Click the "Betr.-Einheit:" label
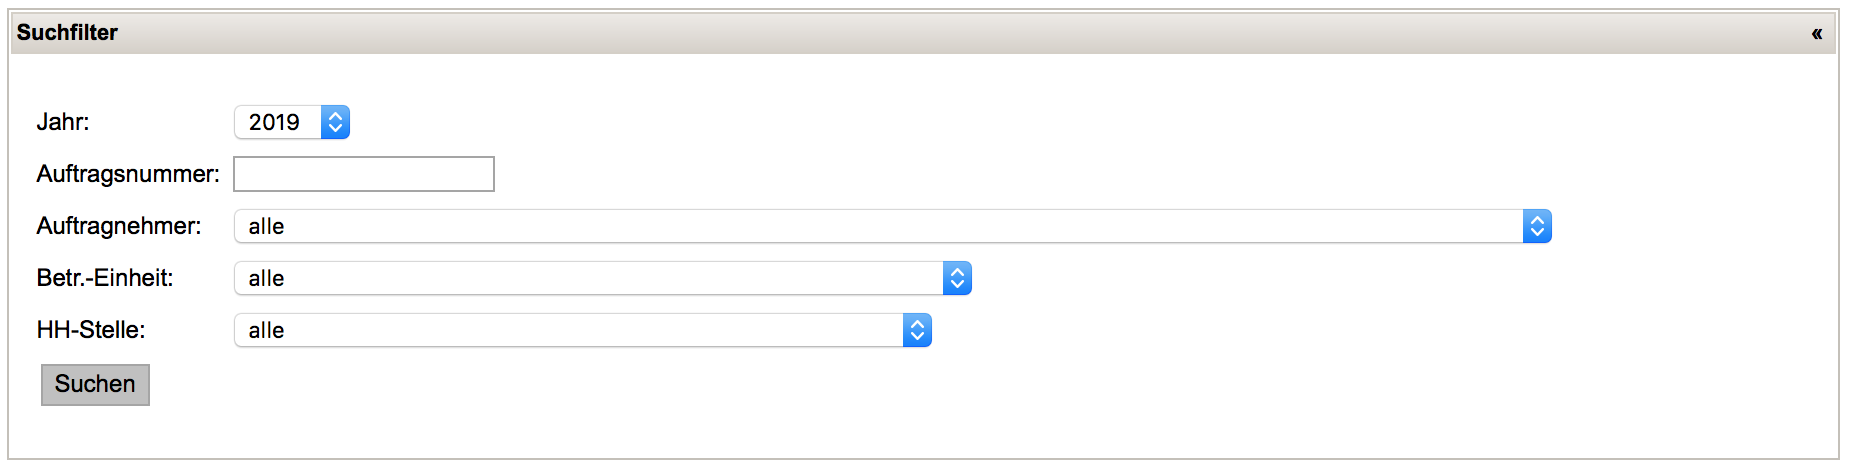This screenshot has width=1850, height=474. coord(105,278)
